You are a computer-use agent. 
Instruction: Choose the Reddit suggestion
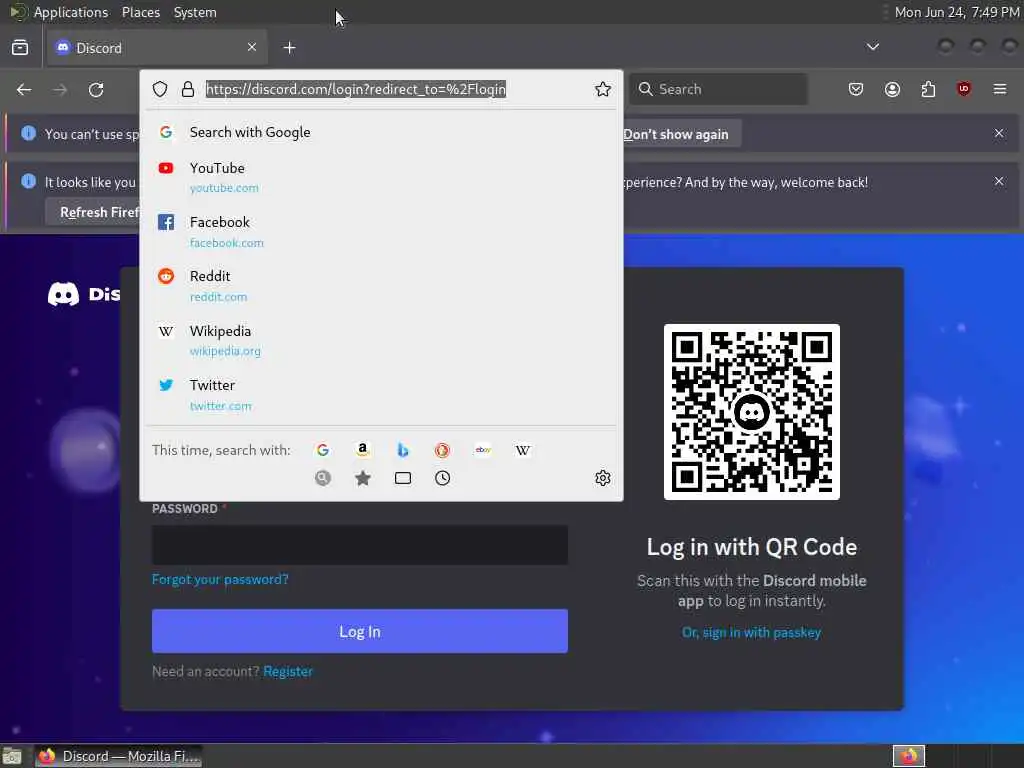[381, 285]
